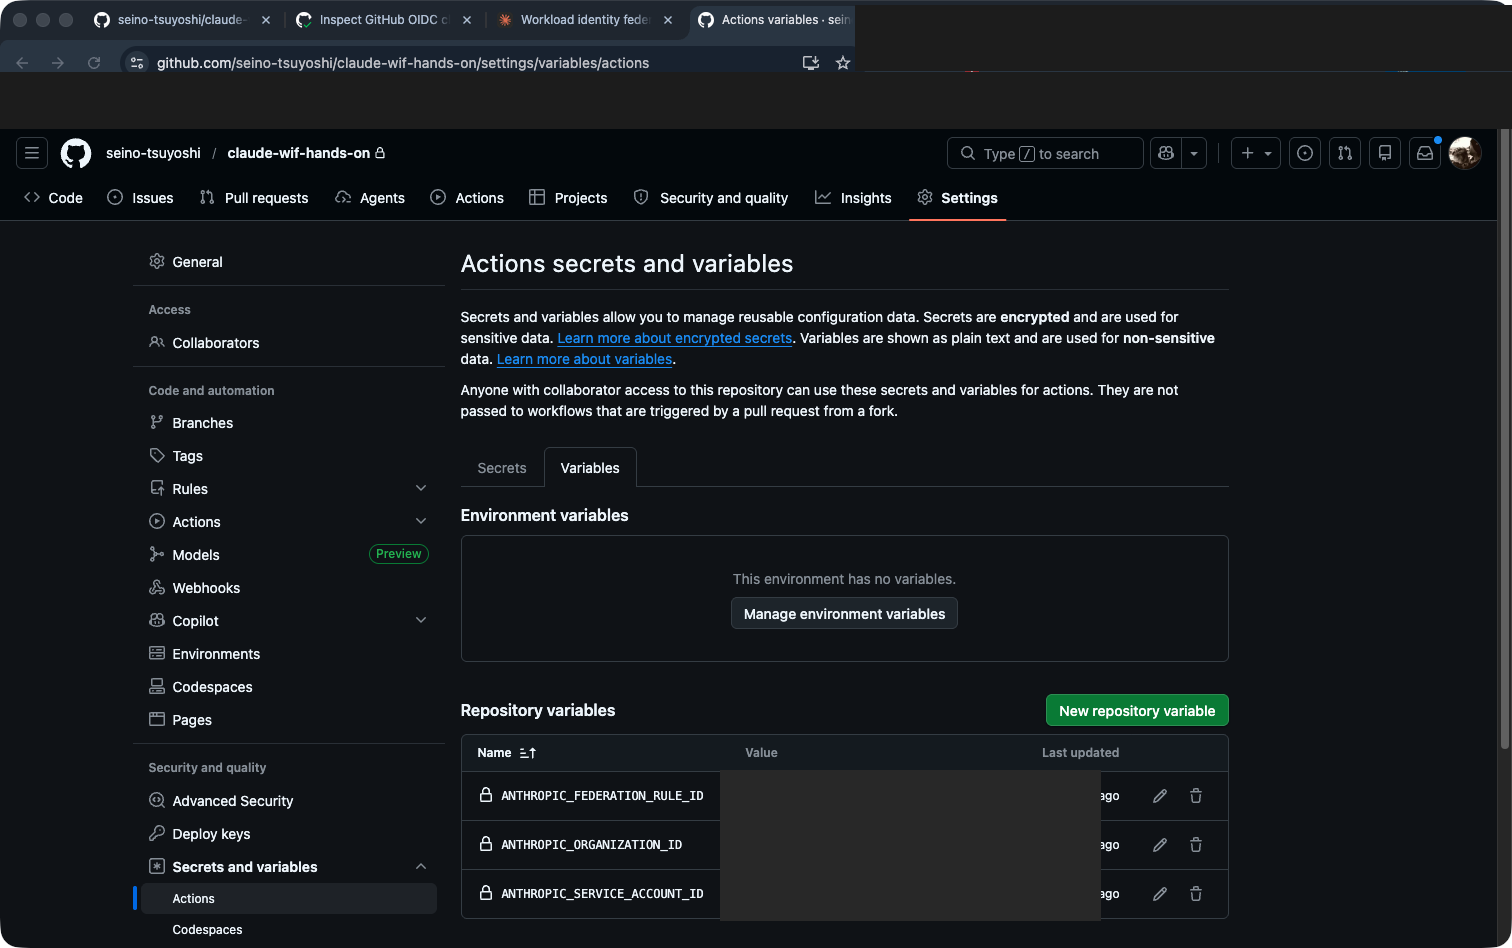The width and height of the screenshot is (1512, 948).
Task: Open Advanced Security settings
Action: click(289, 801)
